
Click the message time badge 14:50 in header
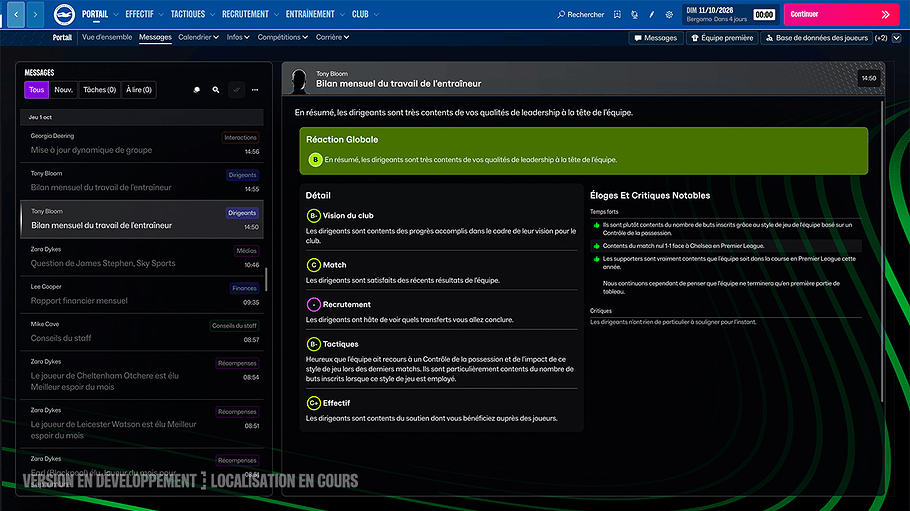pos(869,78)
